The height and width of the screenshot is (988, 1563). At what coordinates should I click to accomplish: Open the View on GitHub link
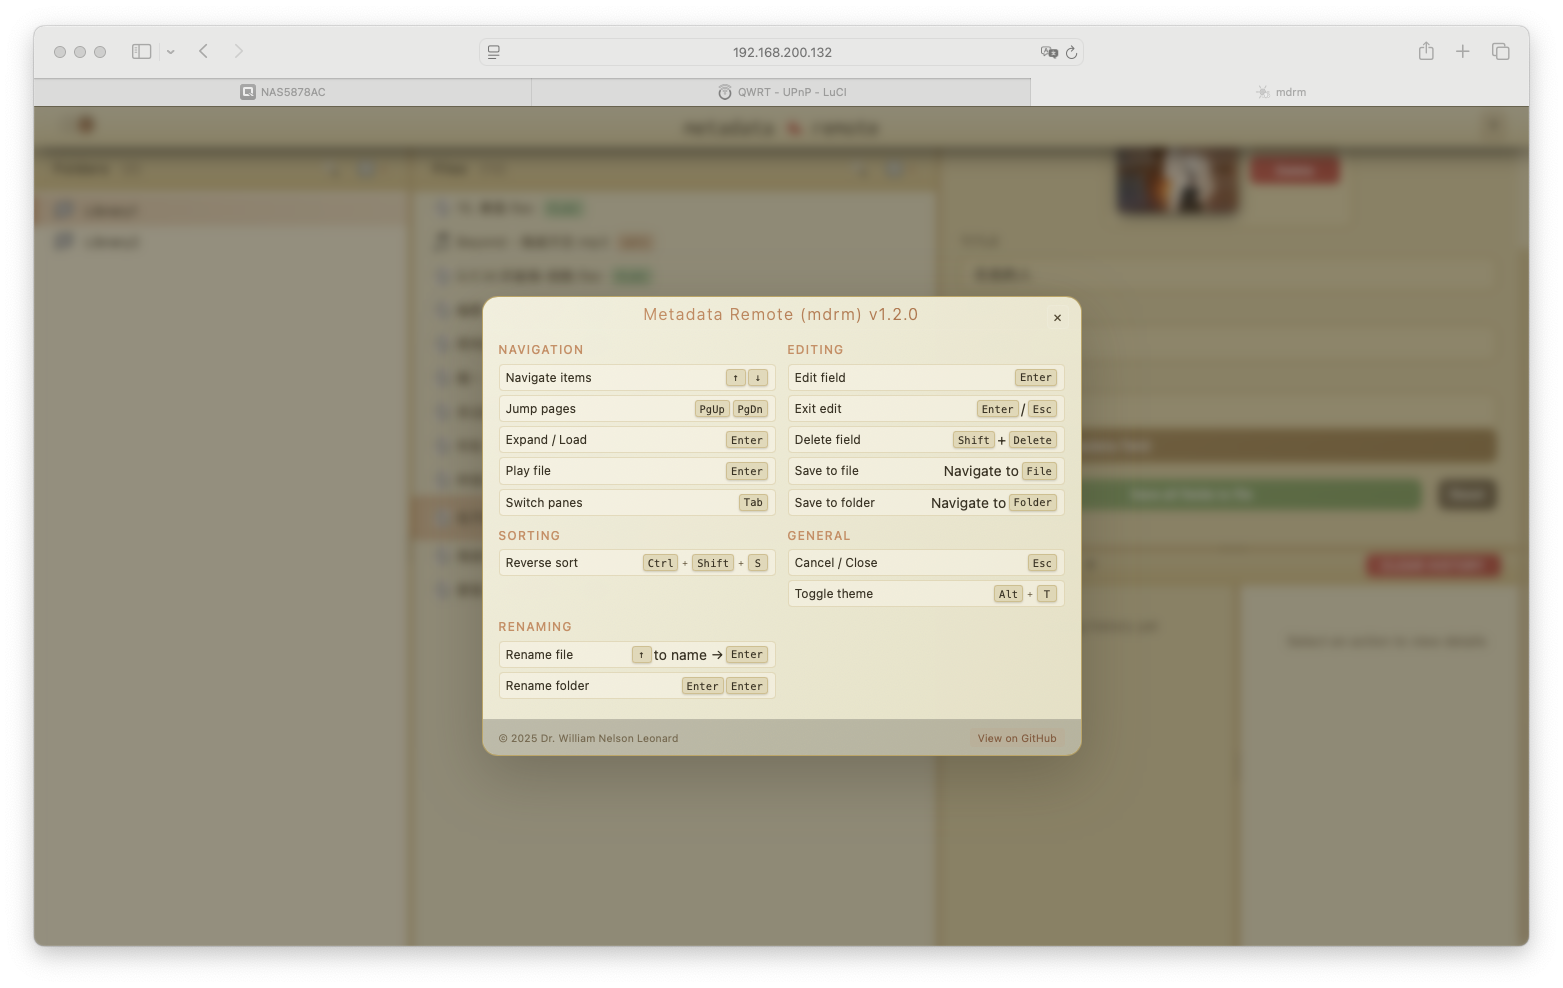[1016, 739]
